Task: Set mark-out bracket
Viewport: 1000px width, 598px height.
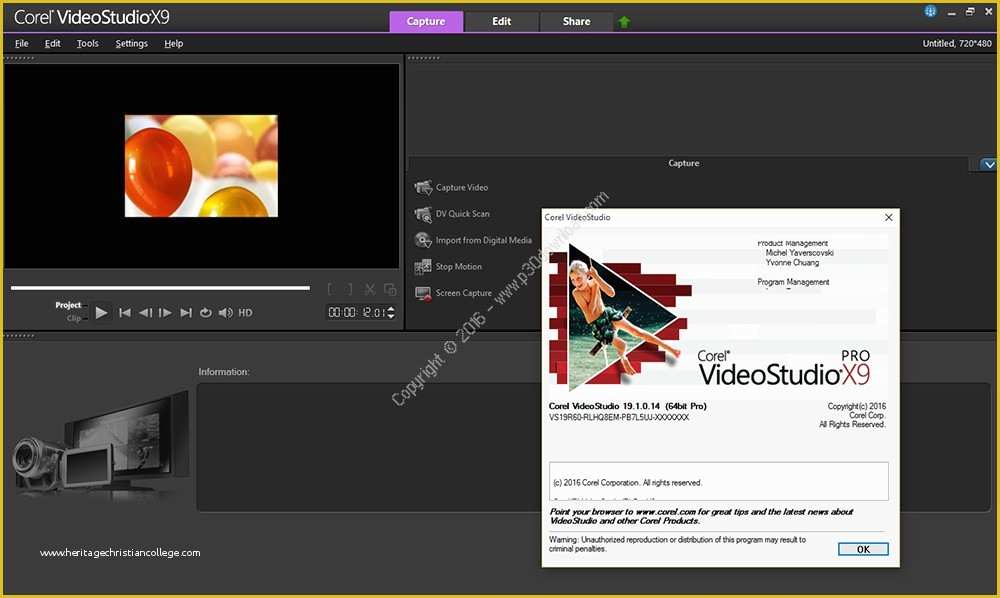Action: point(349,289)
